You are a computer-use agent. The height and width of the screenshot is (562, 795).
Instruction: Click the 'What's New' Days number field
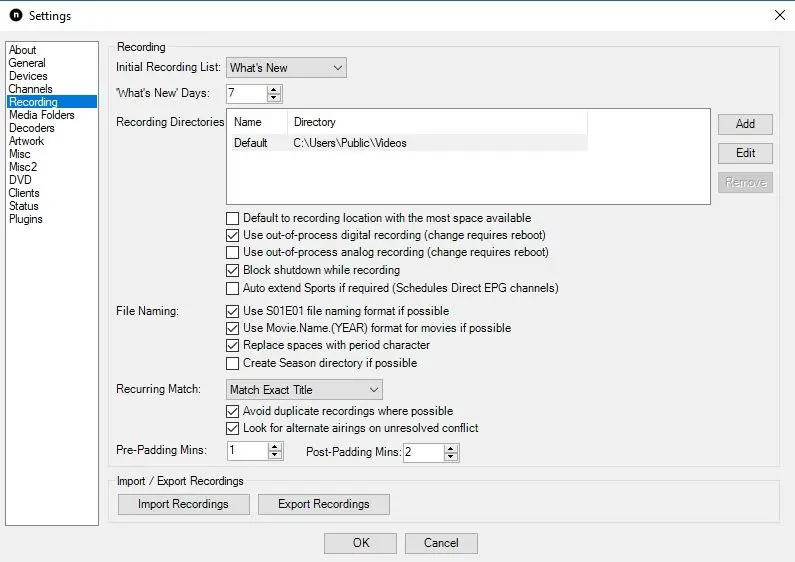(246, 93)
